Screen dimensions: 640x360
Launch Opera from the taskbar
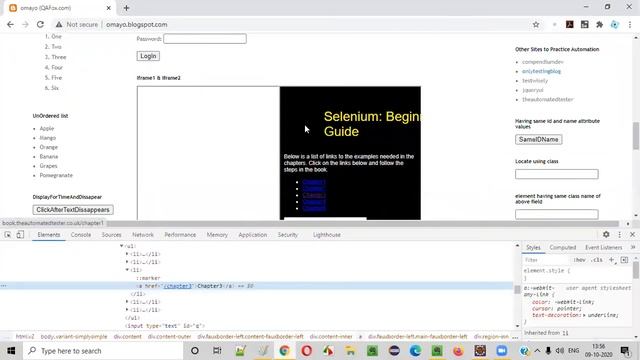point(307,351)
